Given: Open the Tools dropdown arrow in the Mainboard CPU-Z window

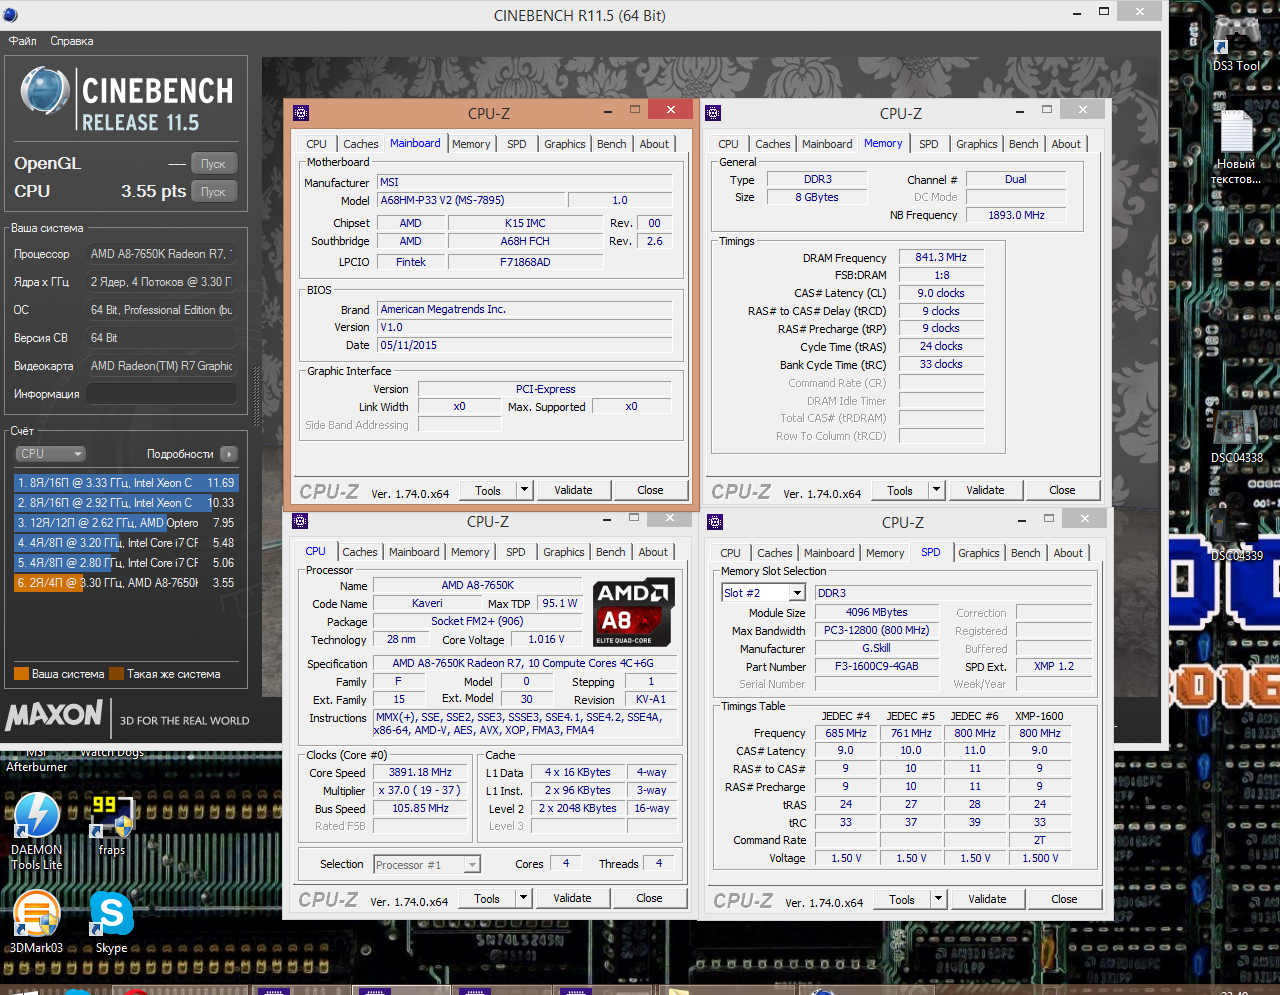Looking at the screenshot, I should [x=524, y=490].
